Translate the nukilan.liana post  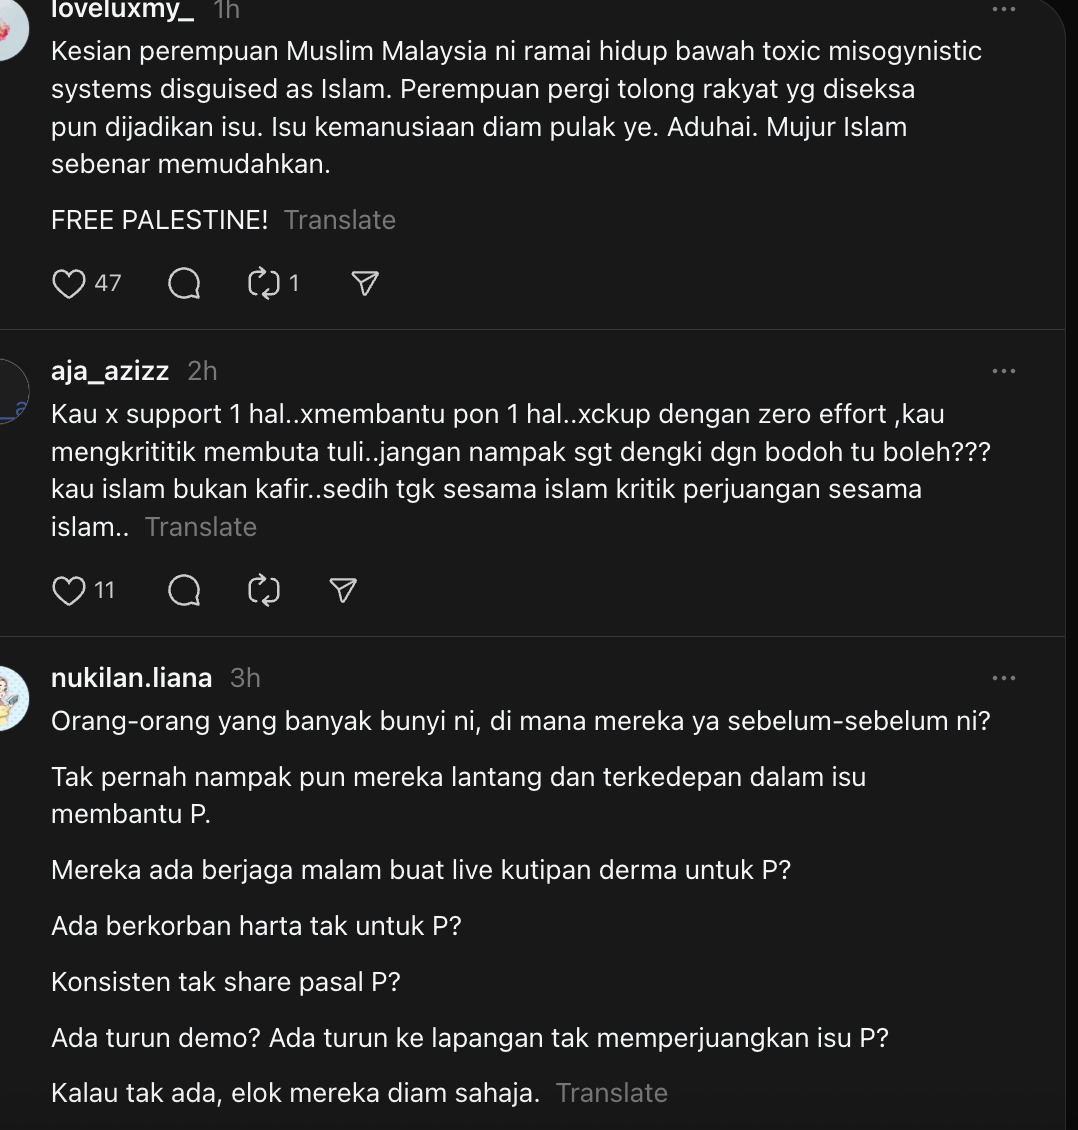[x=611, y=1093]
